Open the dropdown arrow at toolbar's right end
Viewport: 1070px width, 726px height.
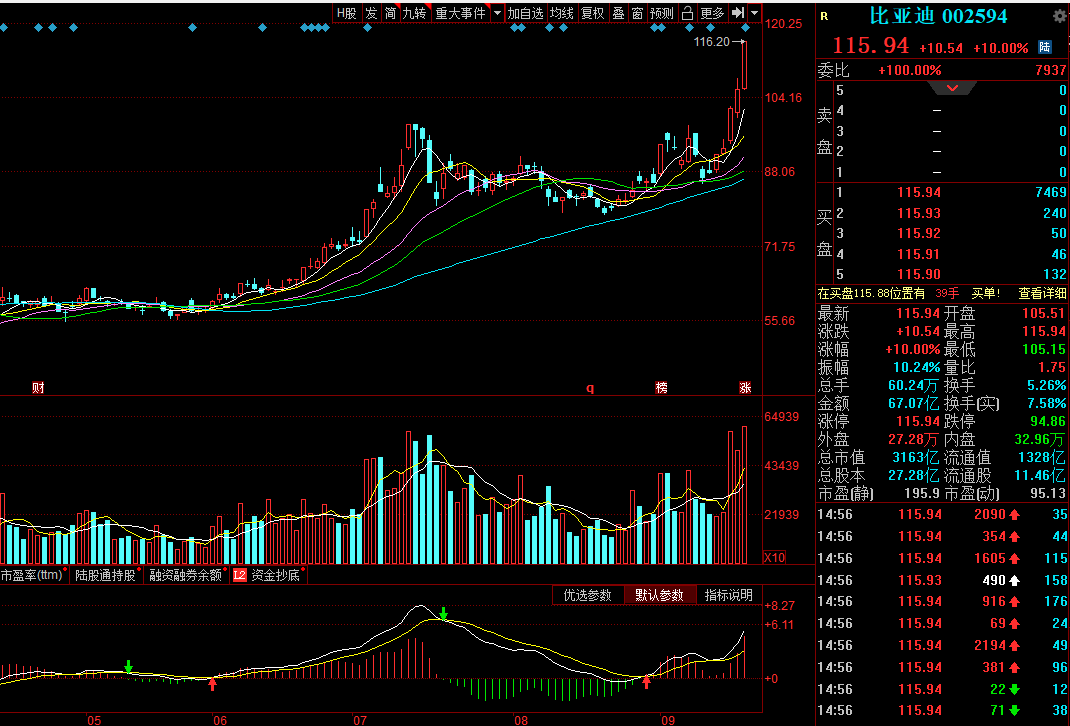(x=754, y=13)
